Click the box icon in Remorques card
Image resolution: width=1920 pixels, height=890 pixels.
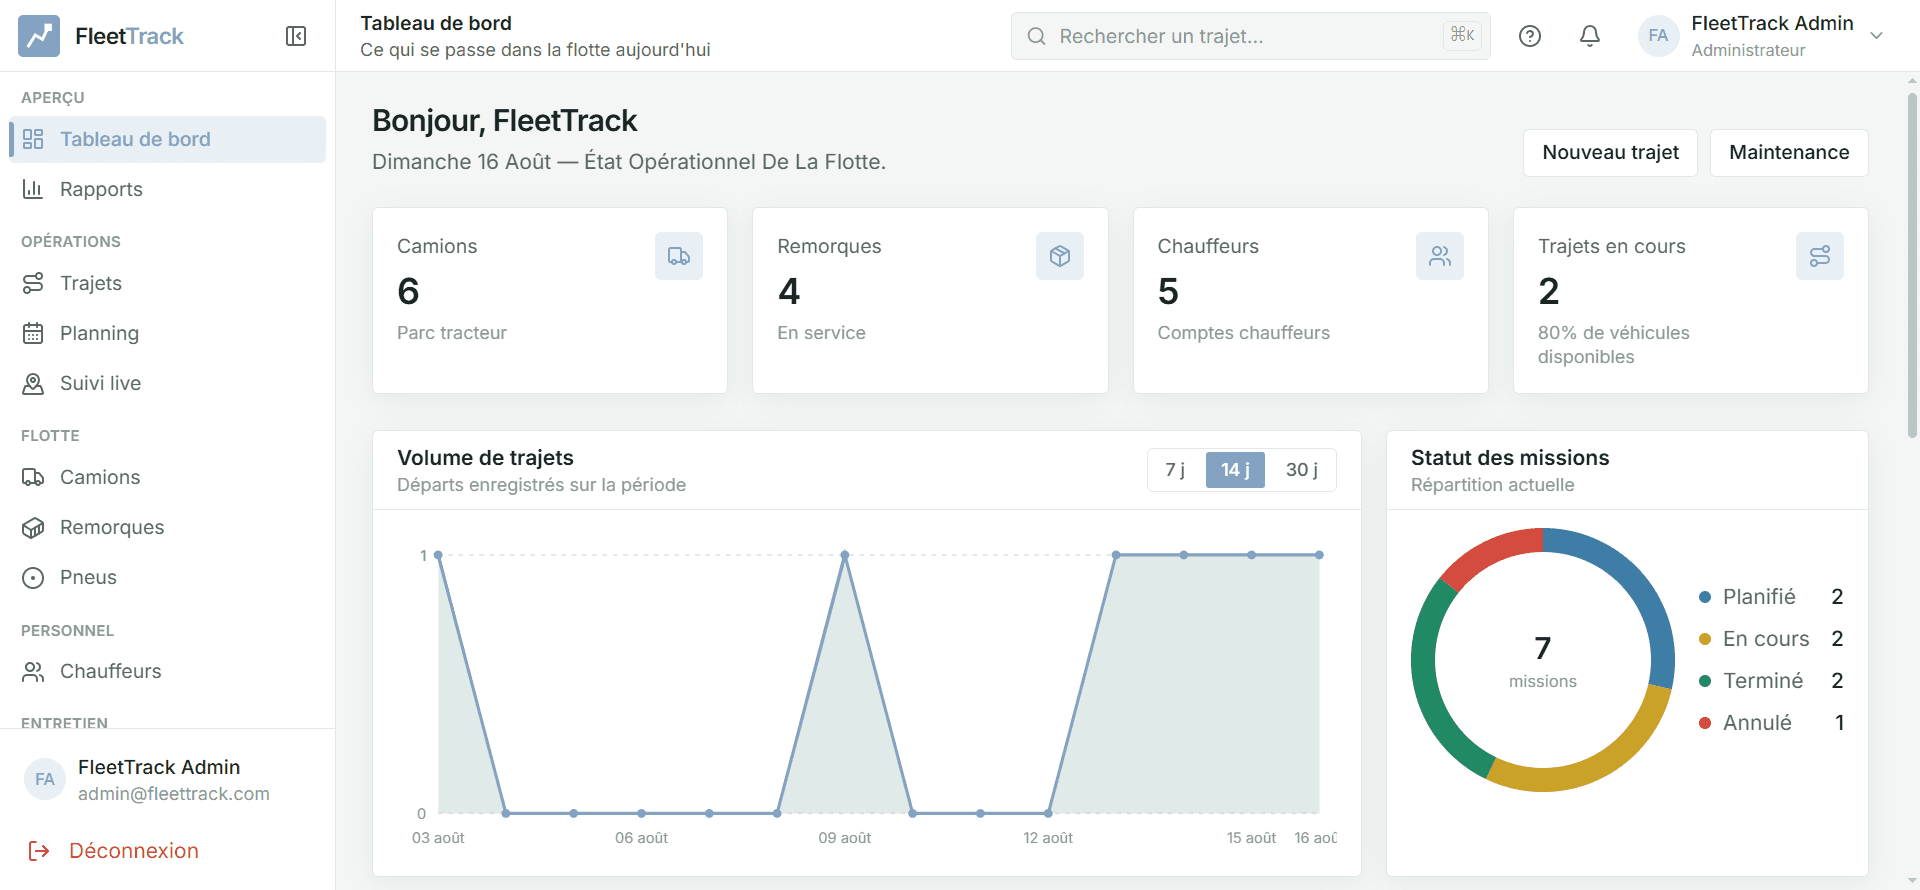click(1060, 256)
